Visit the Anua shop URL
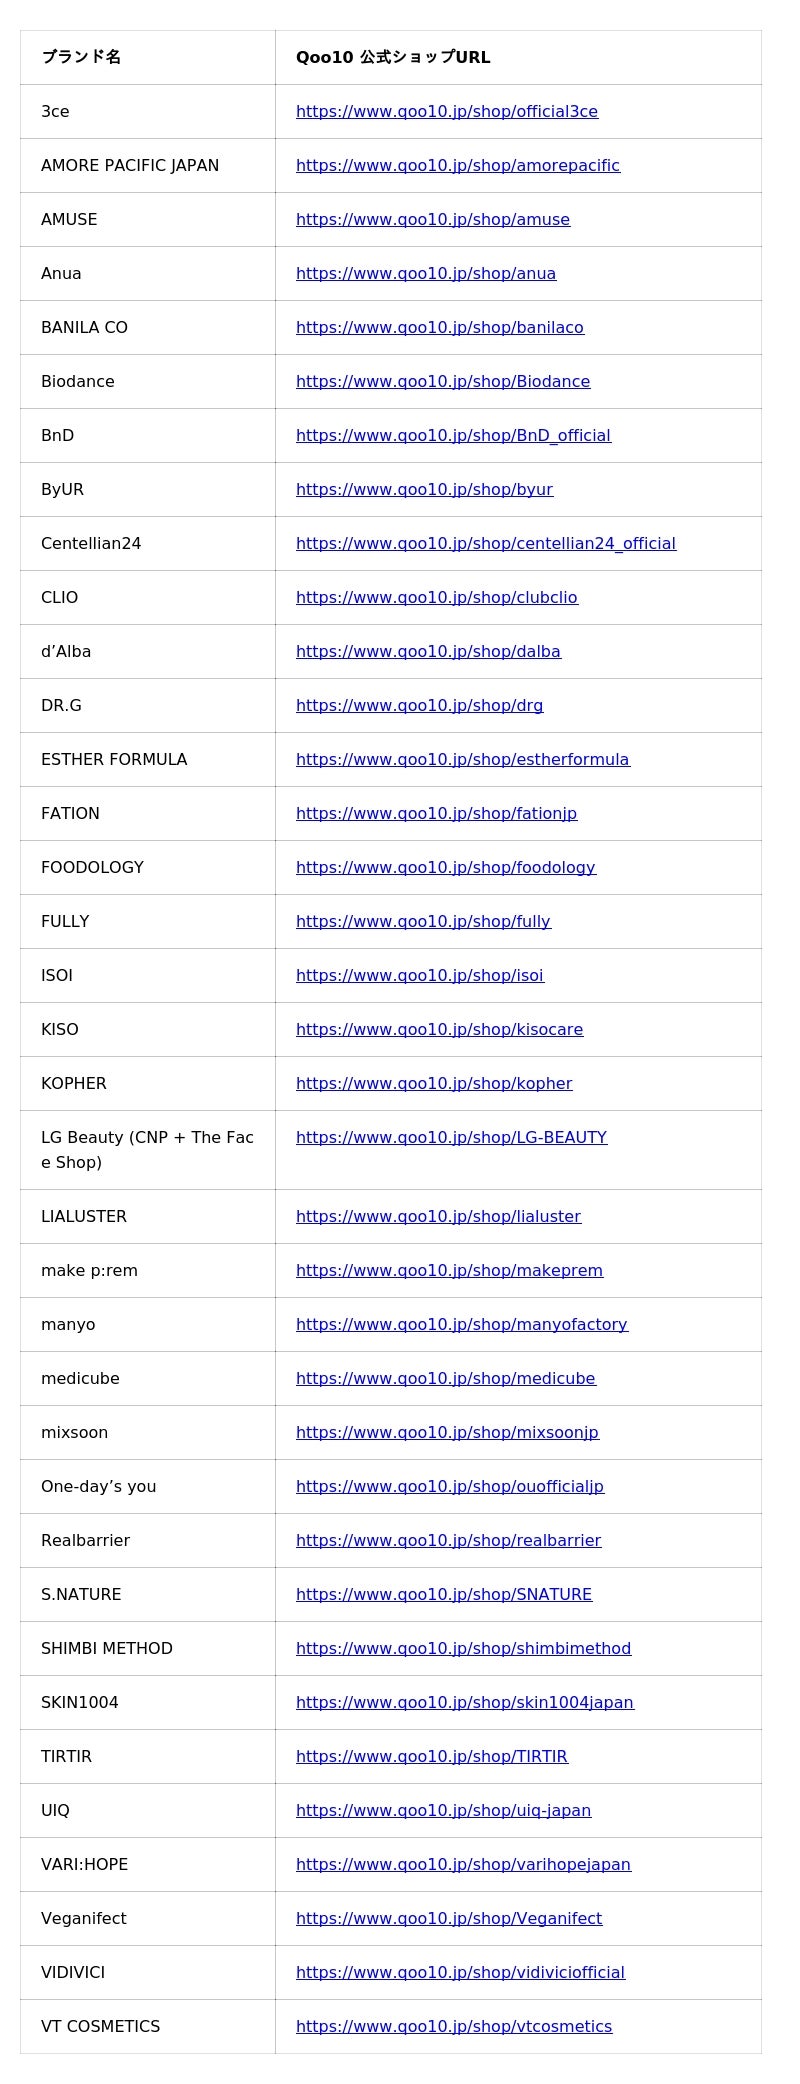 coord(425,274)
